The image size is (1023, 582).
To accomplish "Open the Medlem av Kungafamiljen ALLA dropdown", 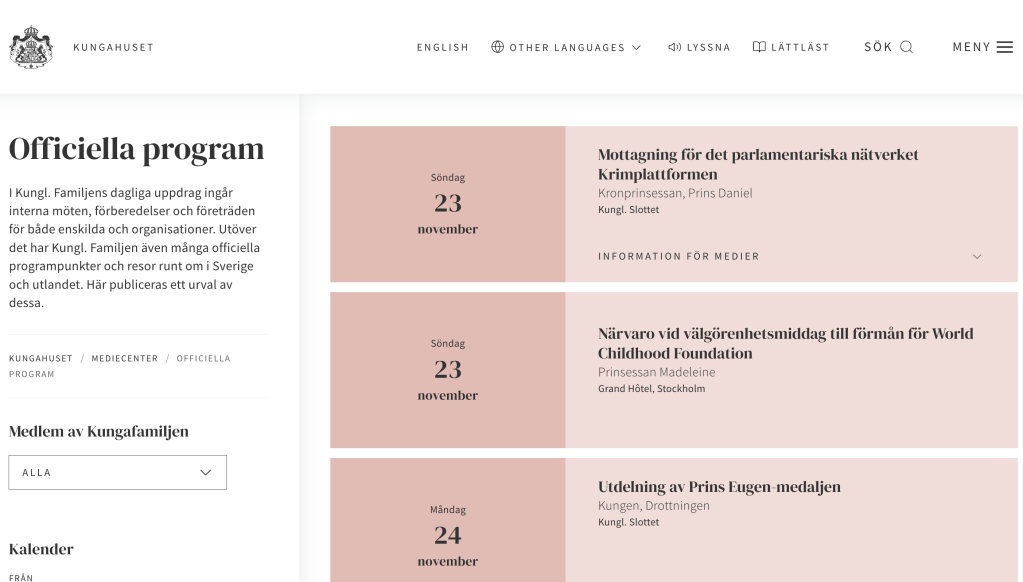I will point(117,472).
